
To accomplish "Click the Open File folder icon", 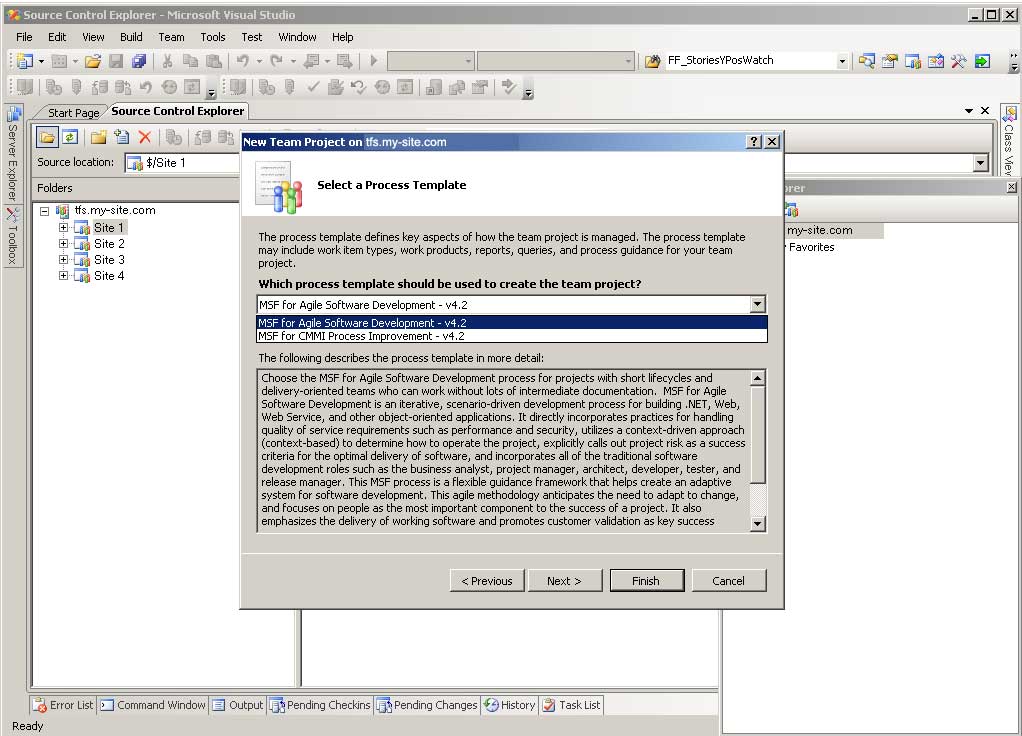I will point(93,61).
